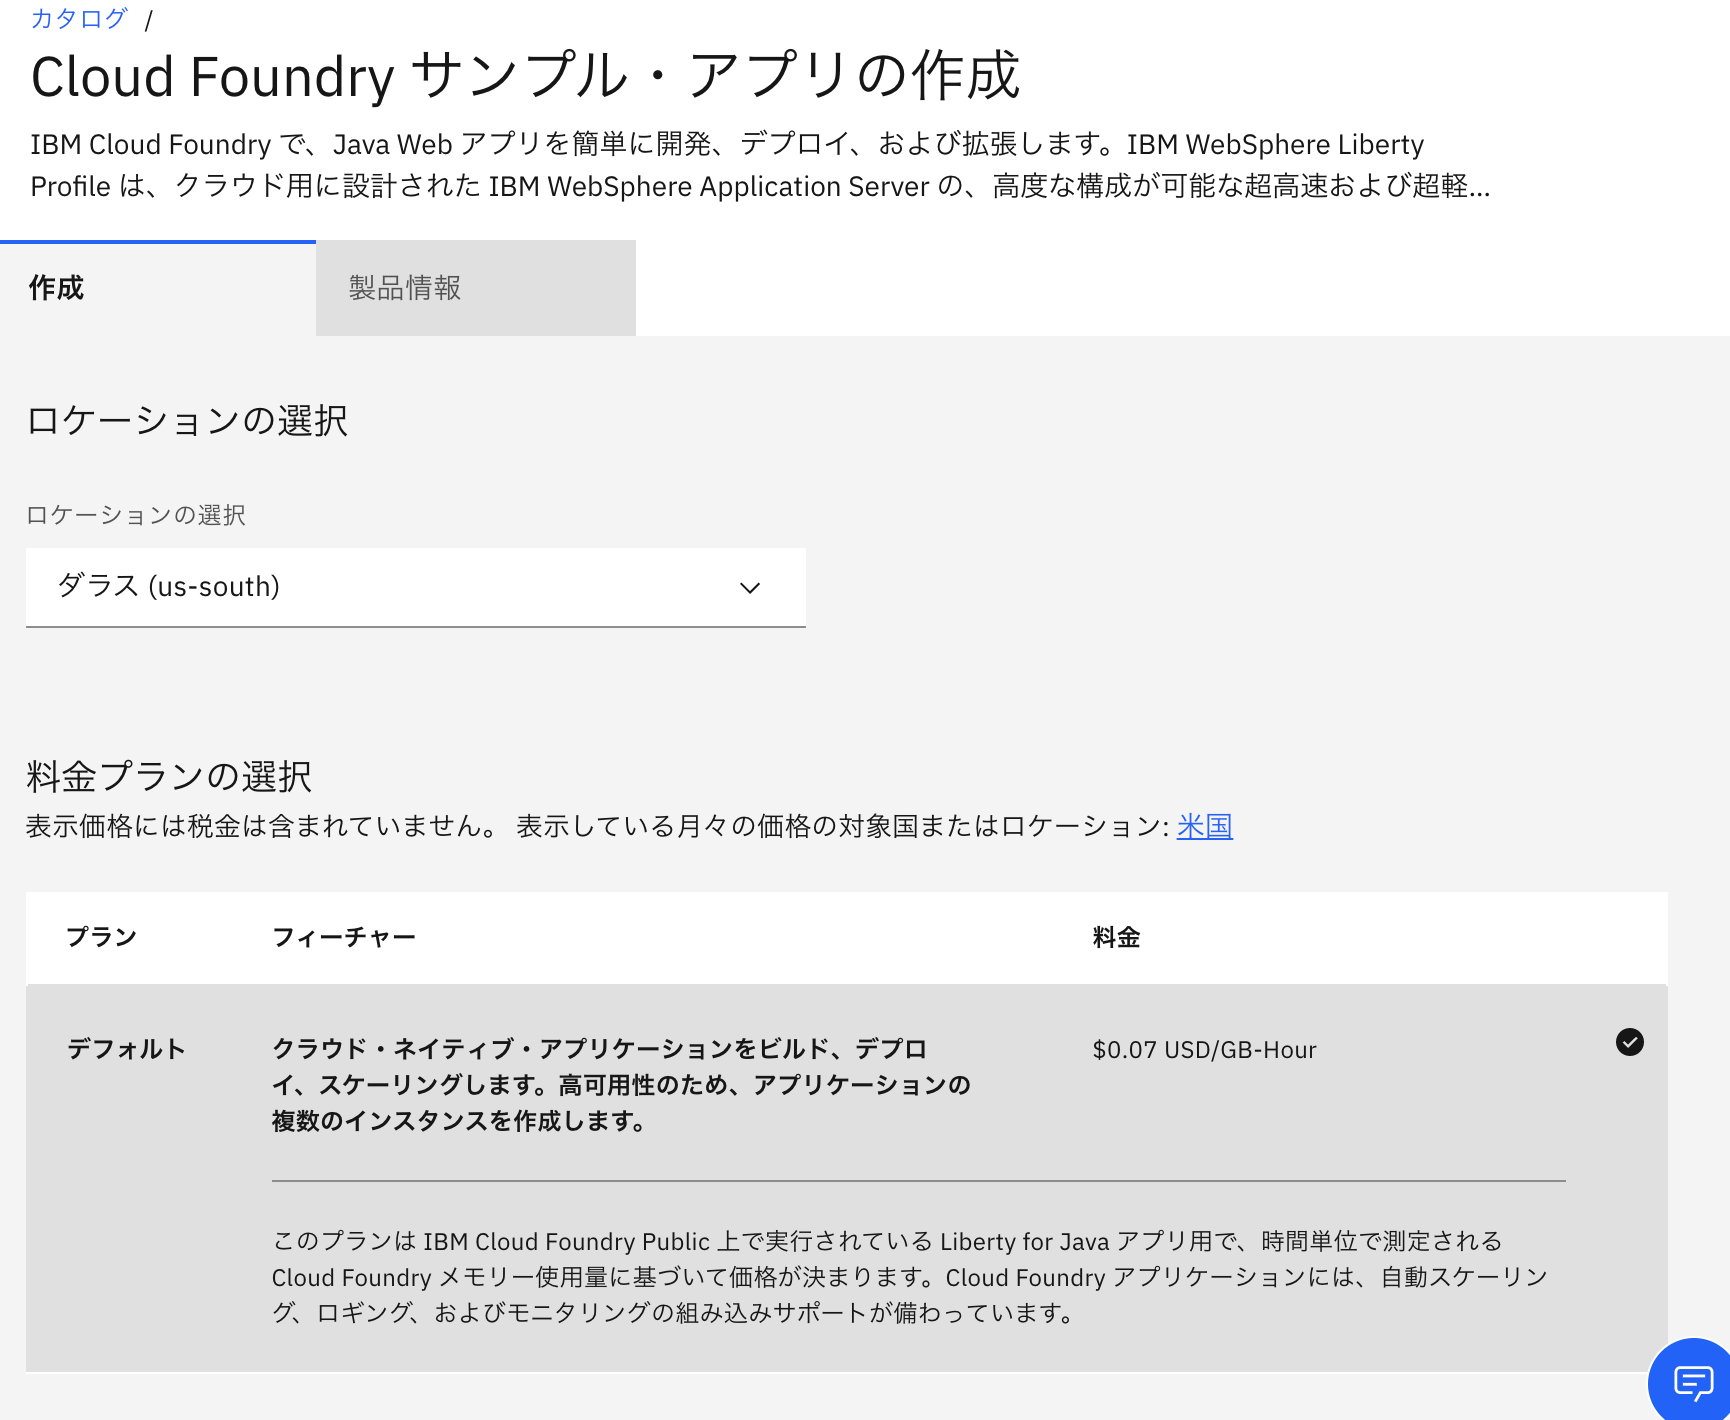Viewport: 1730px width, 1420px height.
Task: Select the 作成 tab
Action: pos(55,288)
